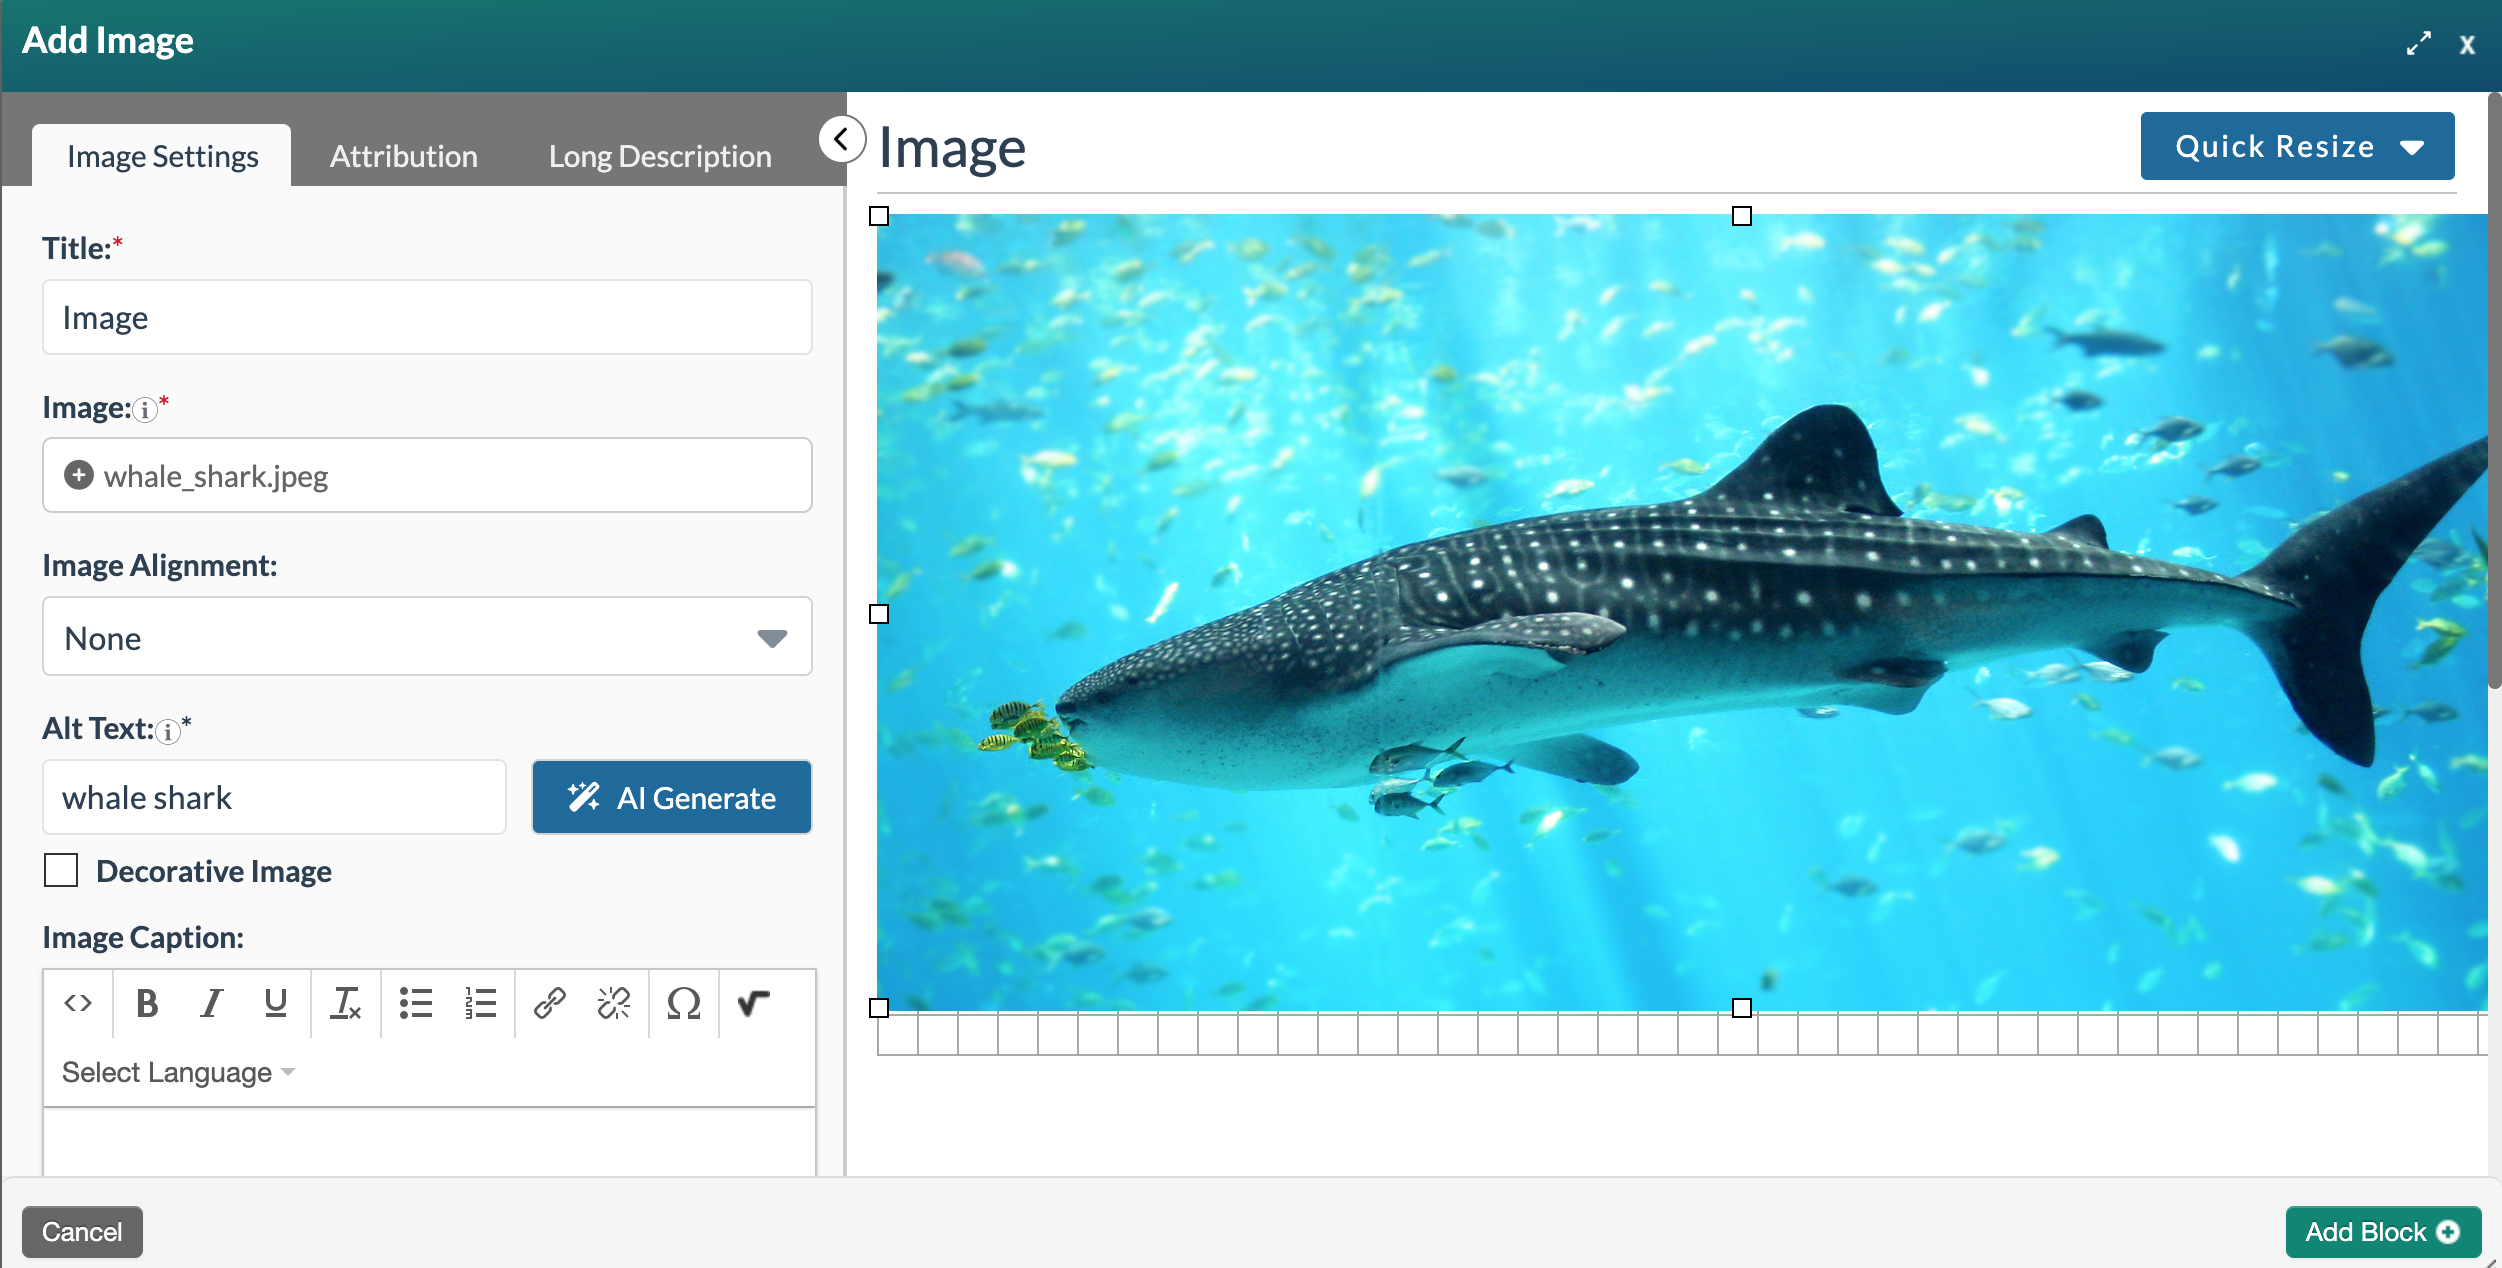
Task: Collapse the settings panel with the chevron arrow
Action: (842, 139)
